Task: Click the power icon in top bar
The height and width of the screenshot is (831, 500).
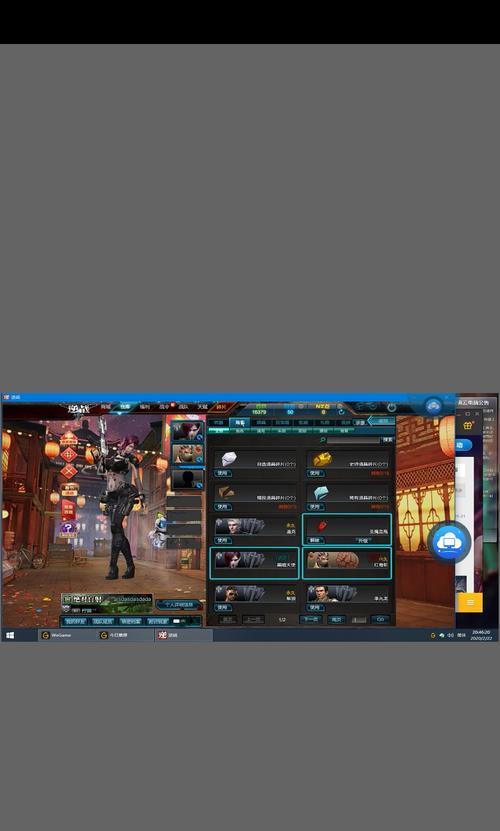Action: coord(391,407)
